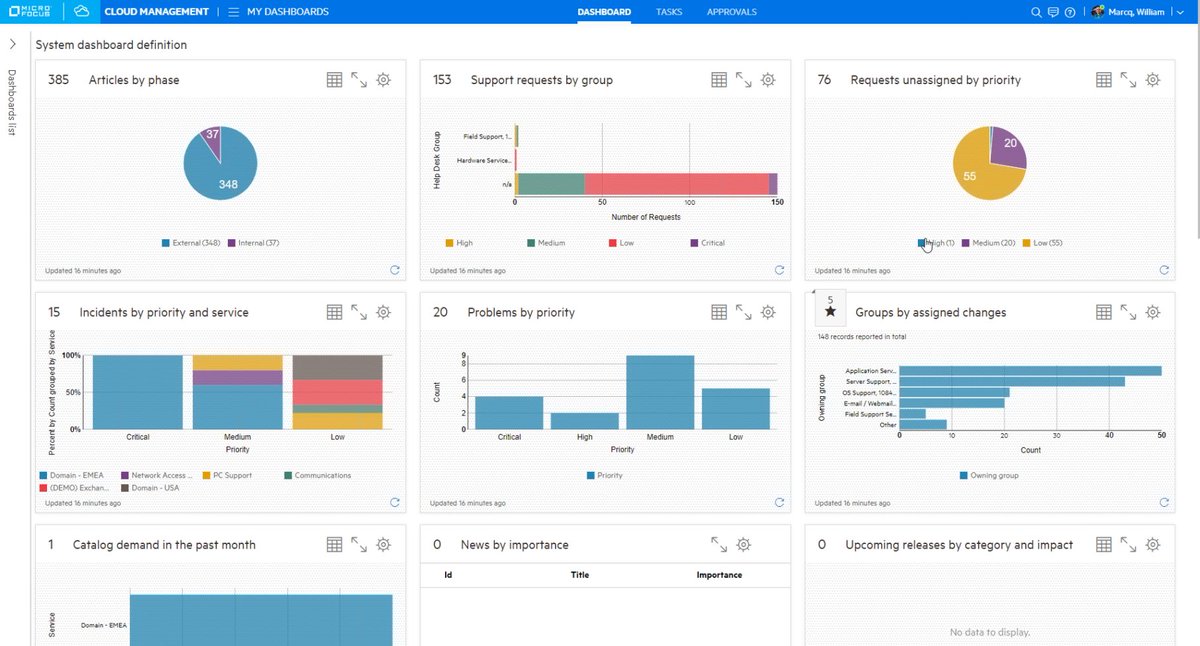This screenshot has height=646, width=1200.
Task: Open search in the top bar
Action: pyautogui.click(x=1036, y=12)
